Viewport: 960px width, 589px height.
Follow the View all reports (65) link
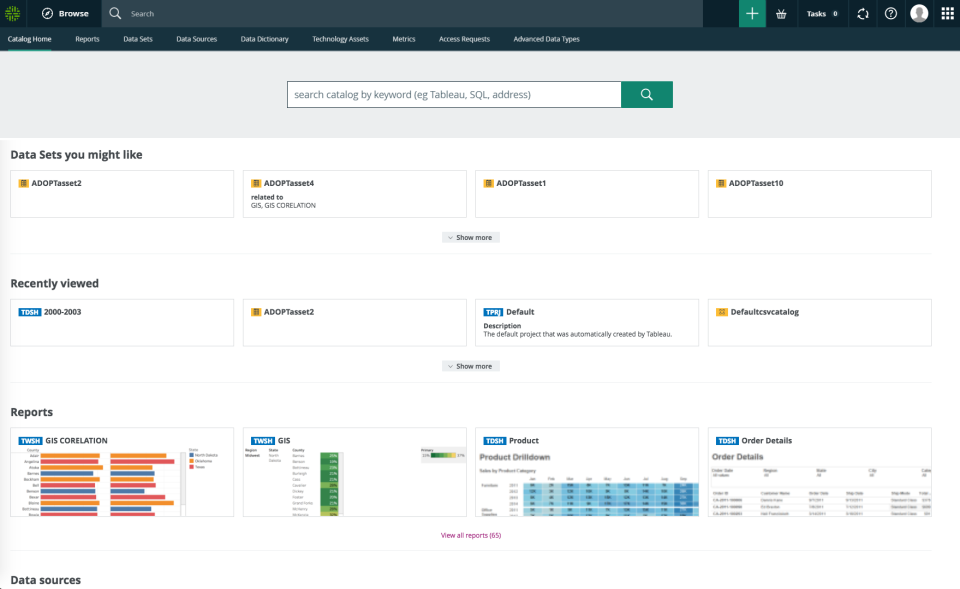pyautogui.click(x=470, y=536)
